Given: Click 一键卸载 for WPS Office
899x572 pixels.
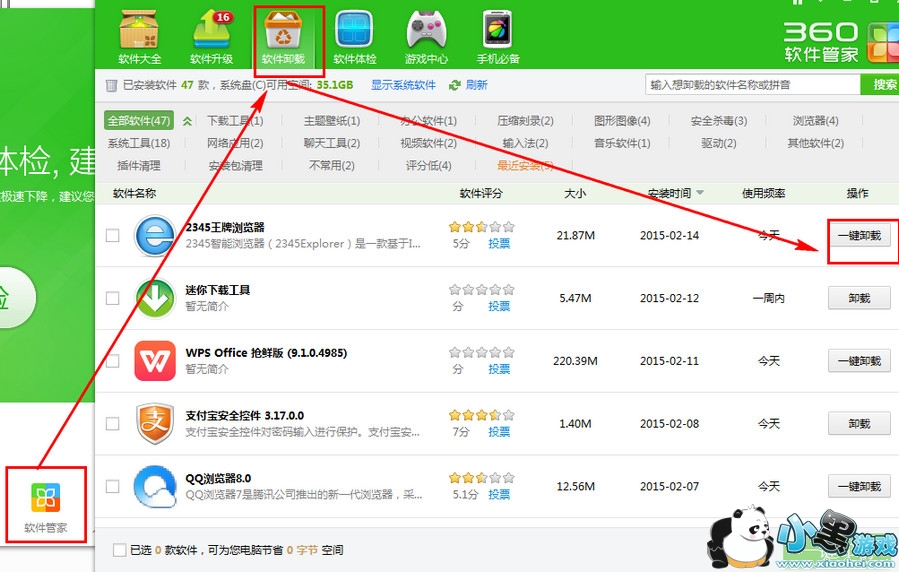Looking at the screenshot, I should coord(859,361).
